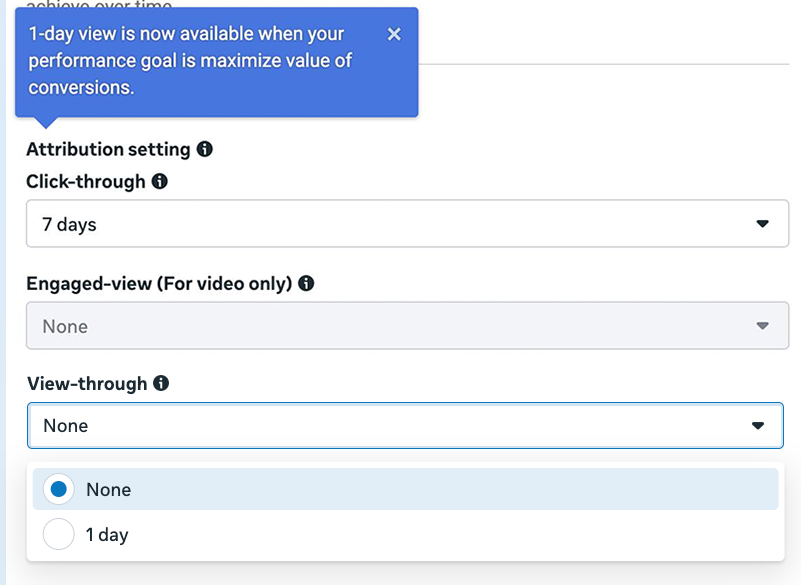
Task: Show info for the View-through setting
Action: pos(162,383)
